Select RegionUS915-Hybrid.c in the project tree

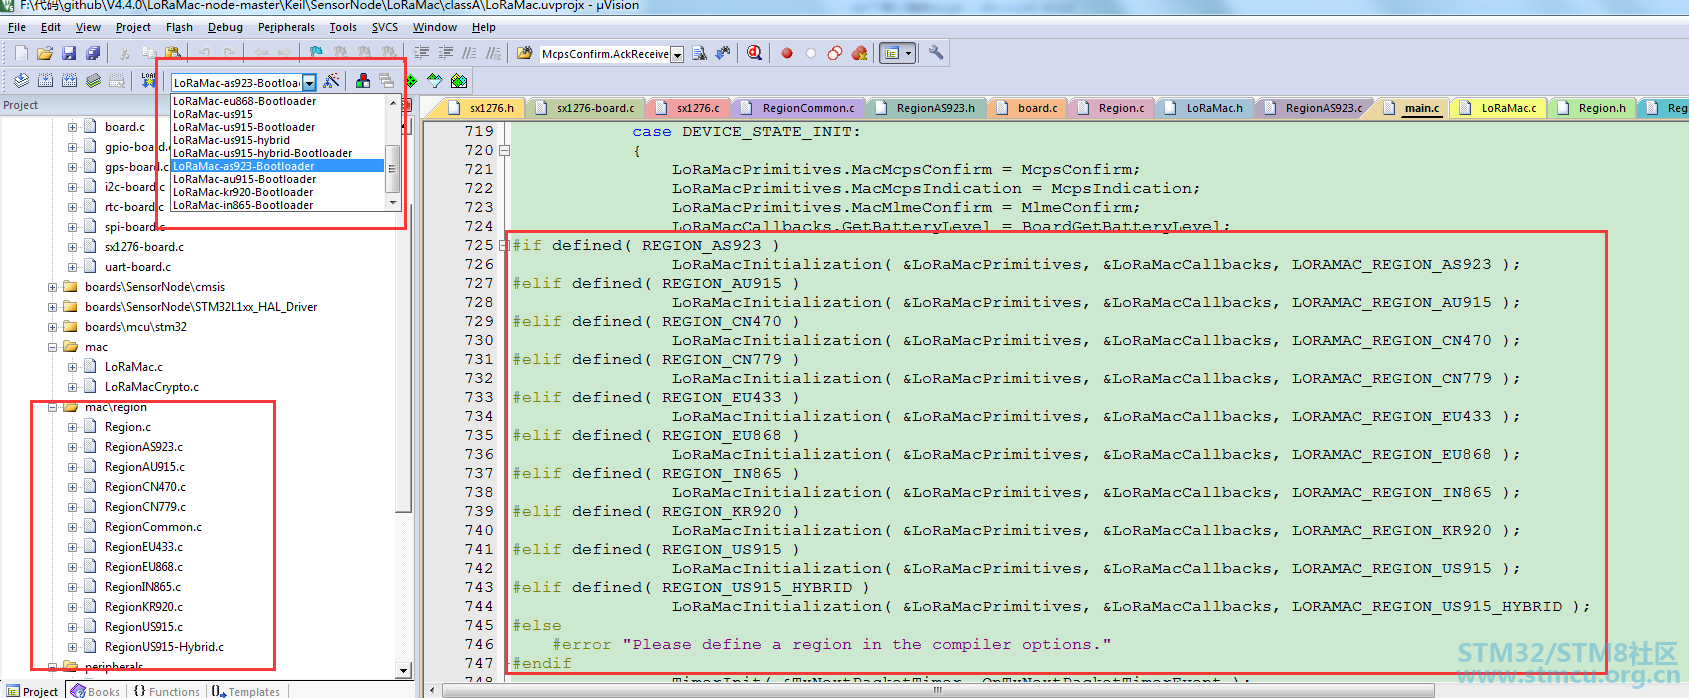[164, 647]
